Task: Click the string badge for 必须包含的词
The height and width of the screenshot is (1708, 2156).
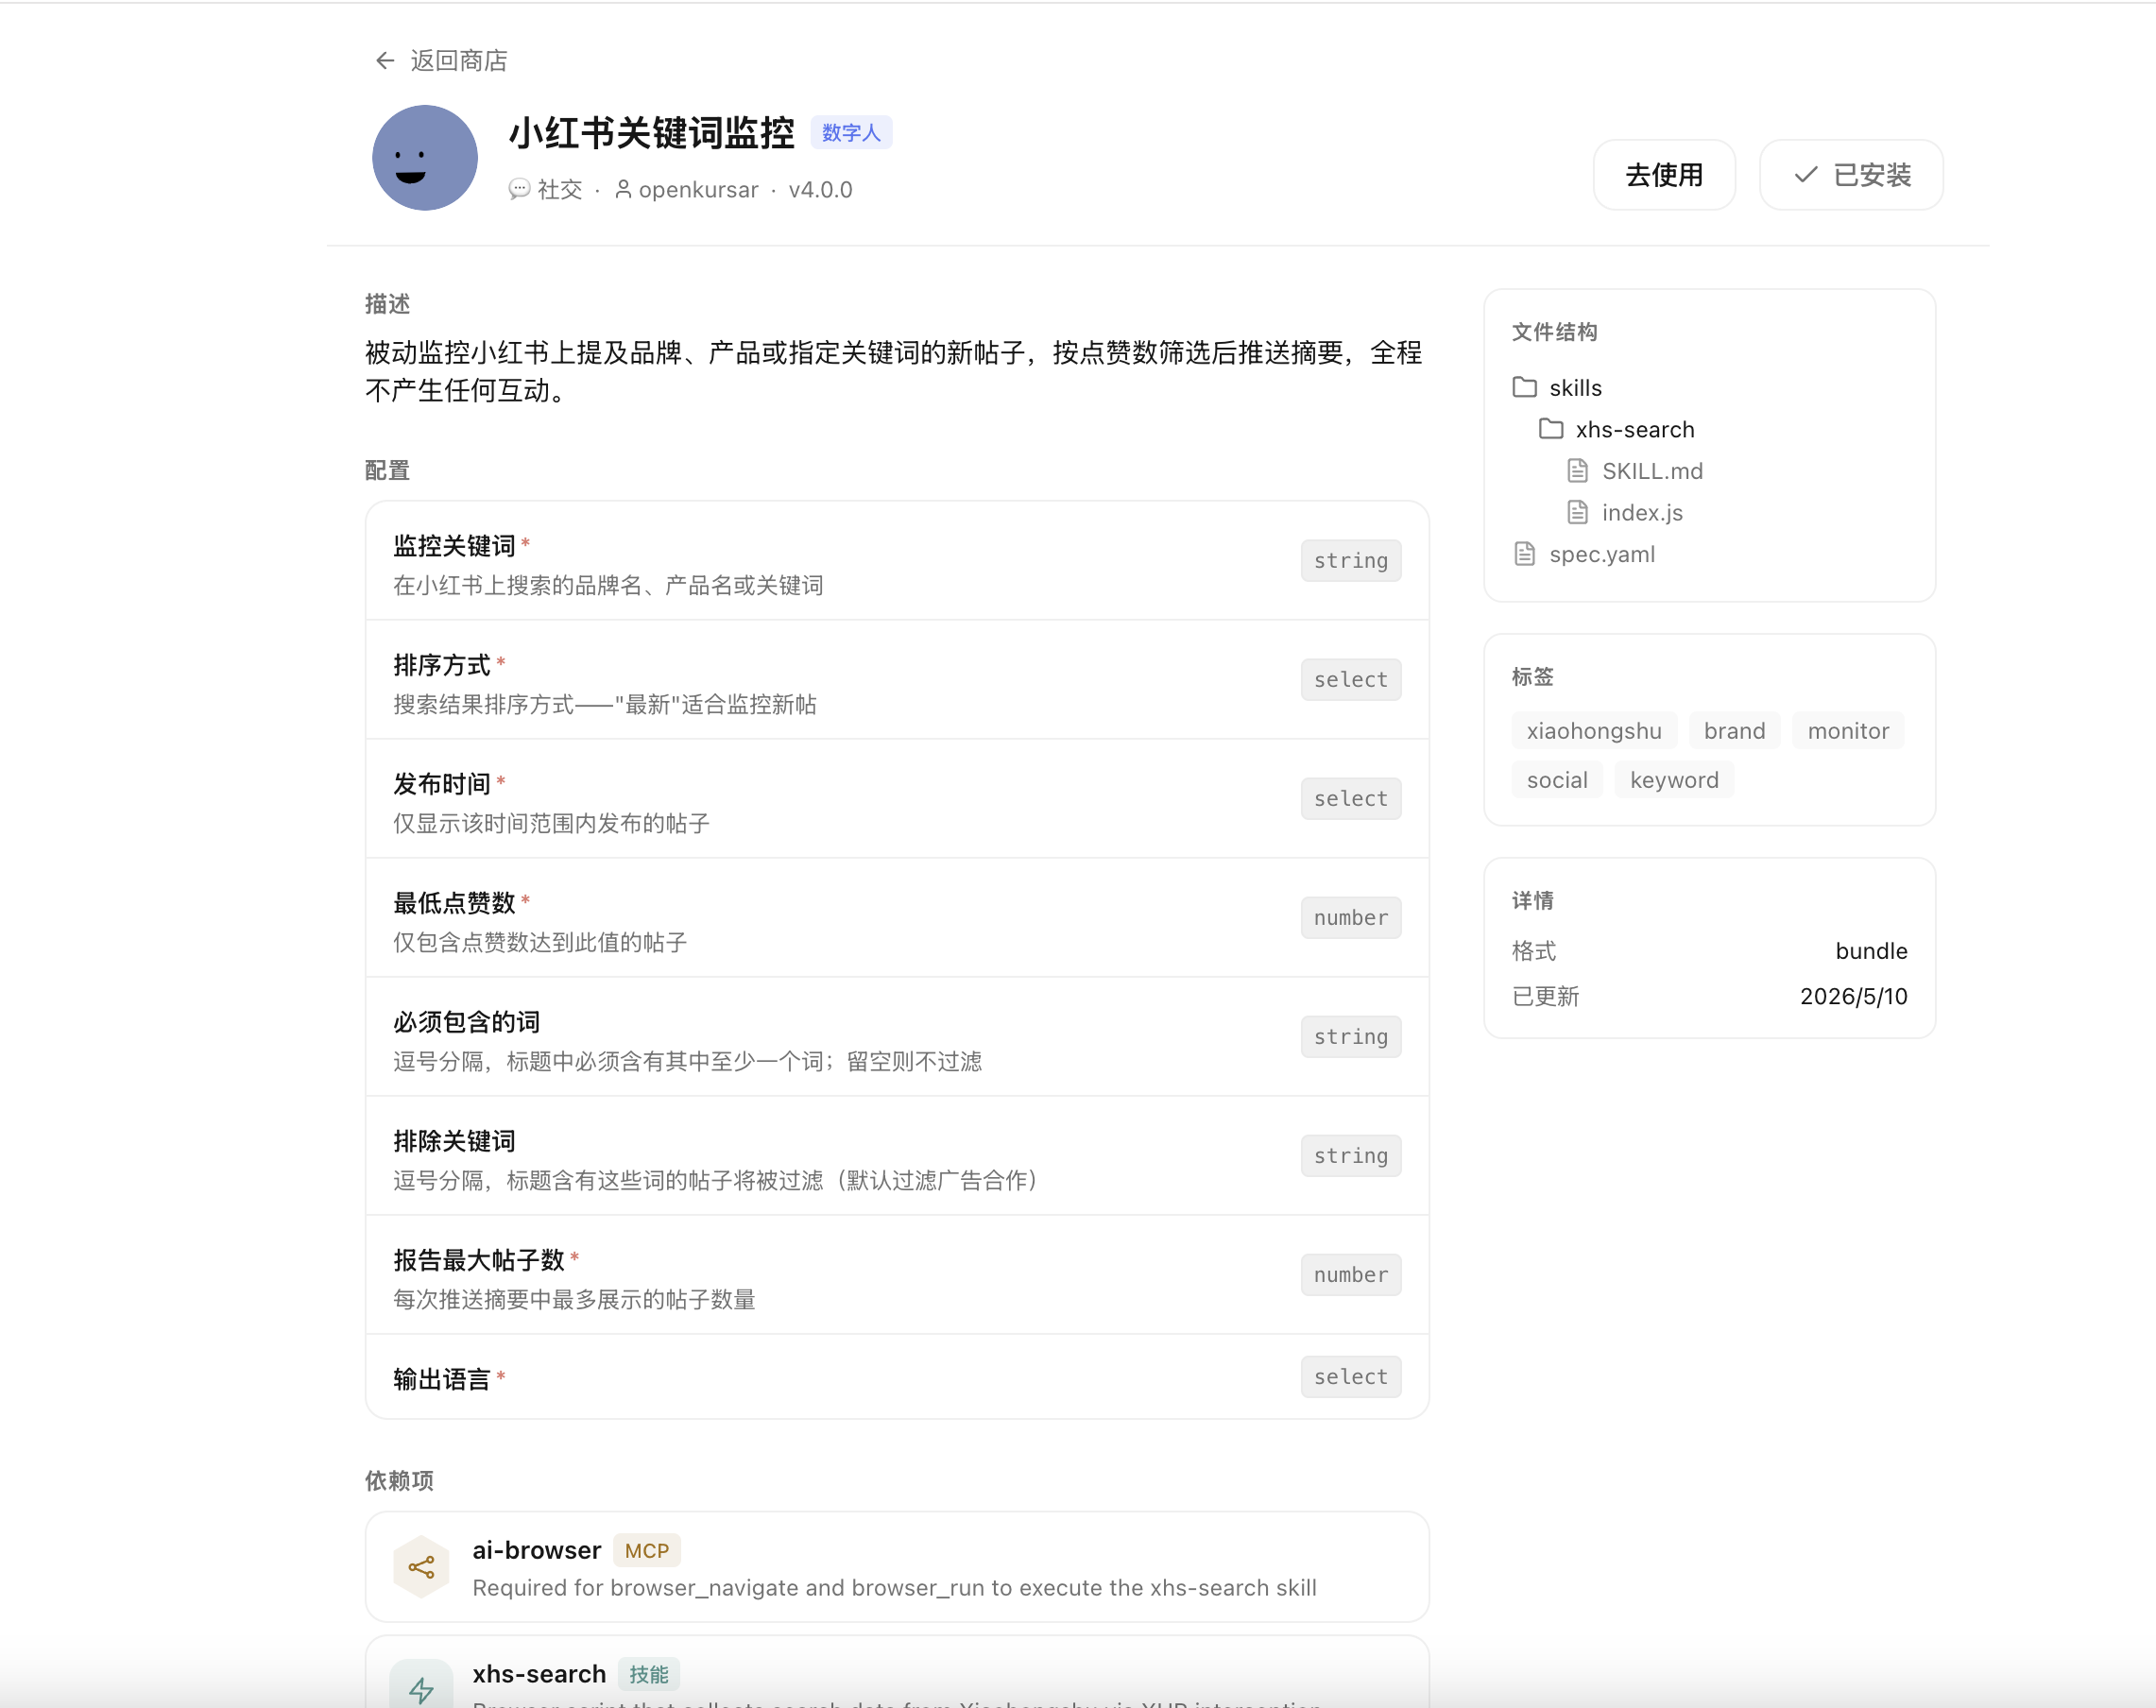Action: (1350, 1036)
